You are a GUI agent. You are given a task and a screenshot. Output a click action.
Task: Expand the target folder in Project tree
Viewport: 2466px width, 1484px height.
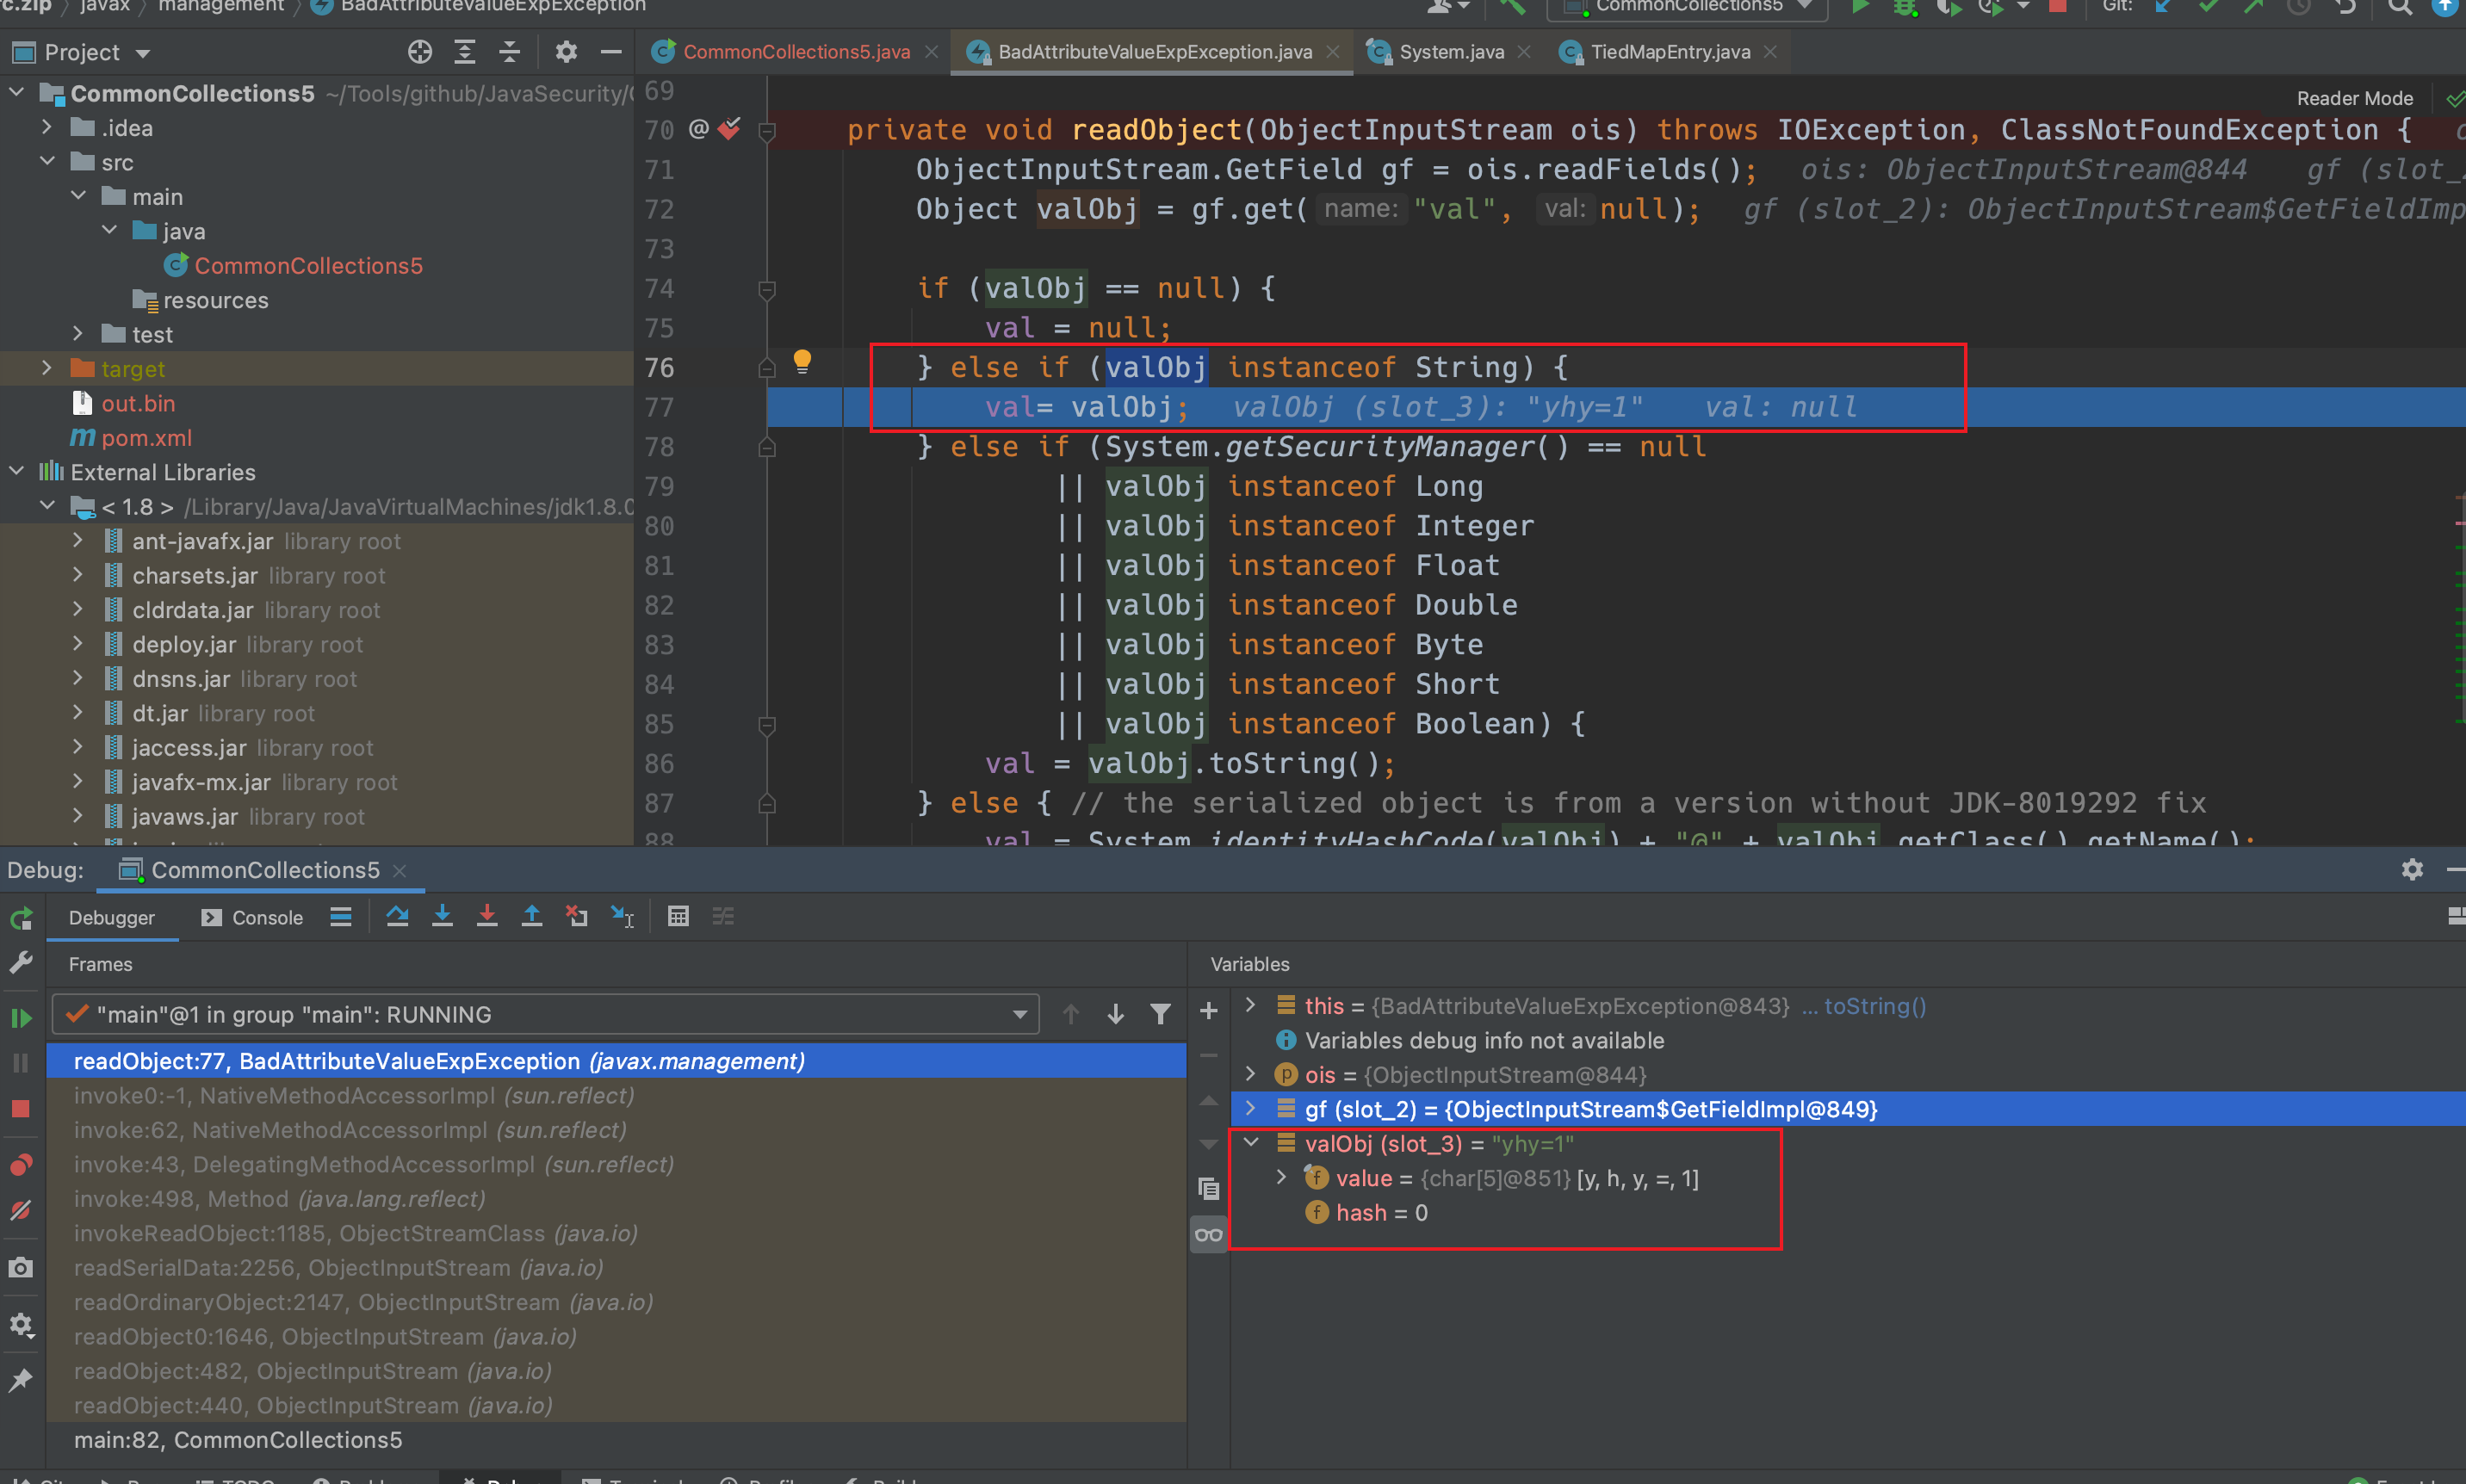(x=47, y=368)
